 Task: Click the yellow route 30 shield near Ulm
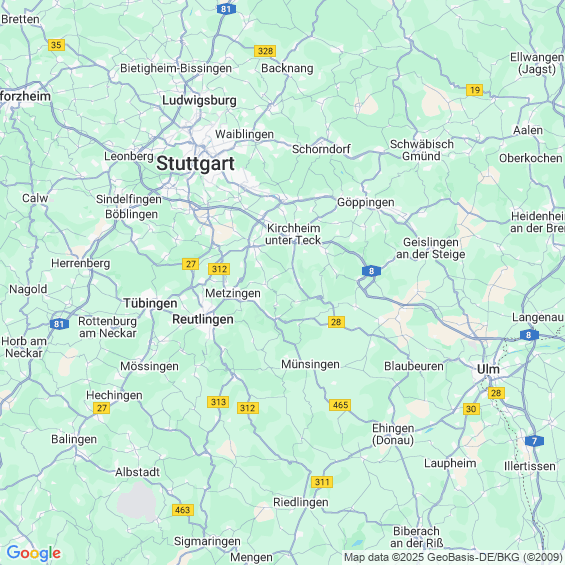click(471, 409)
